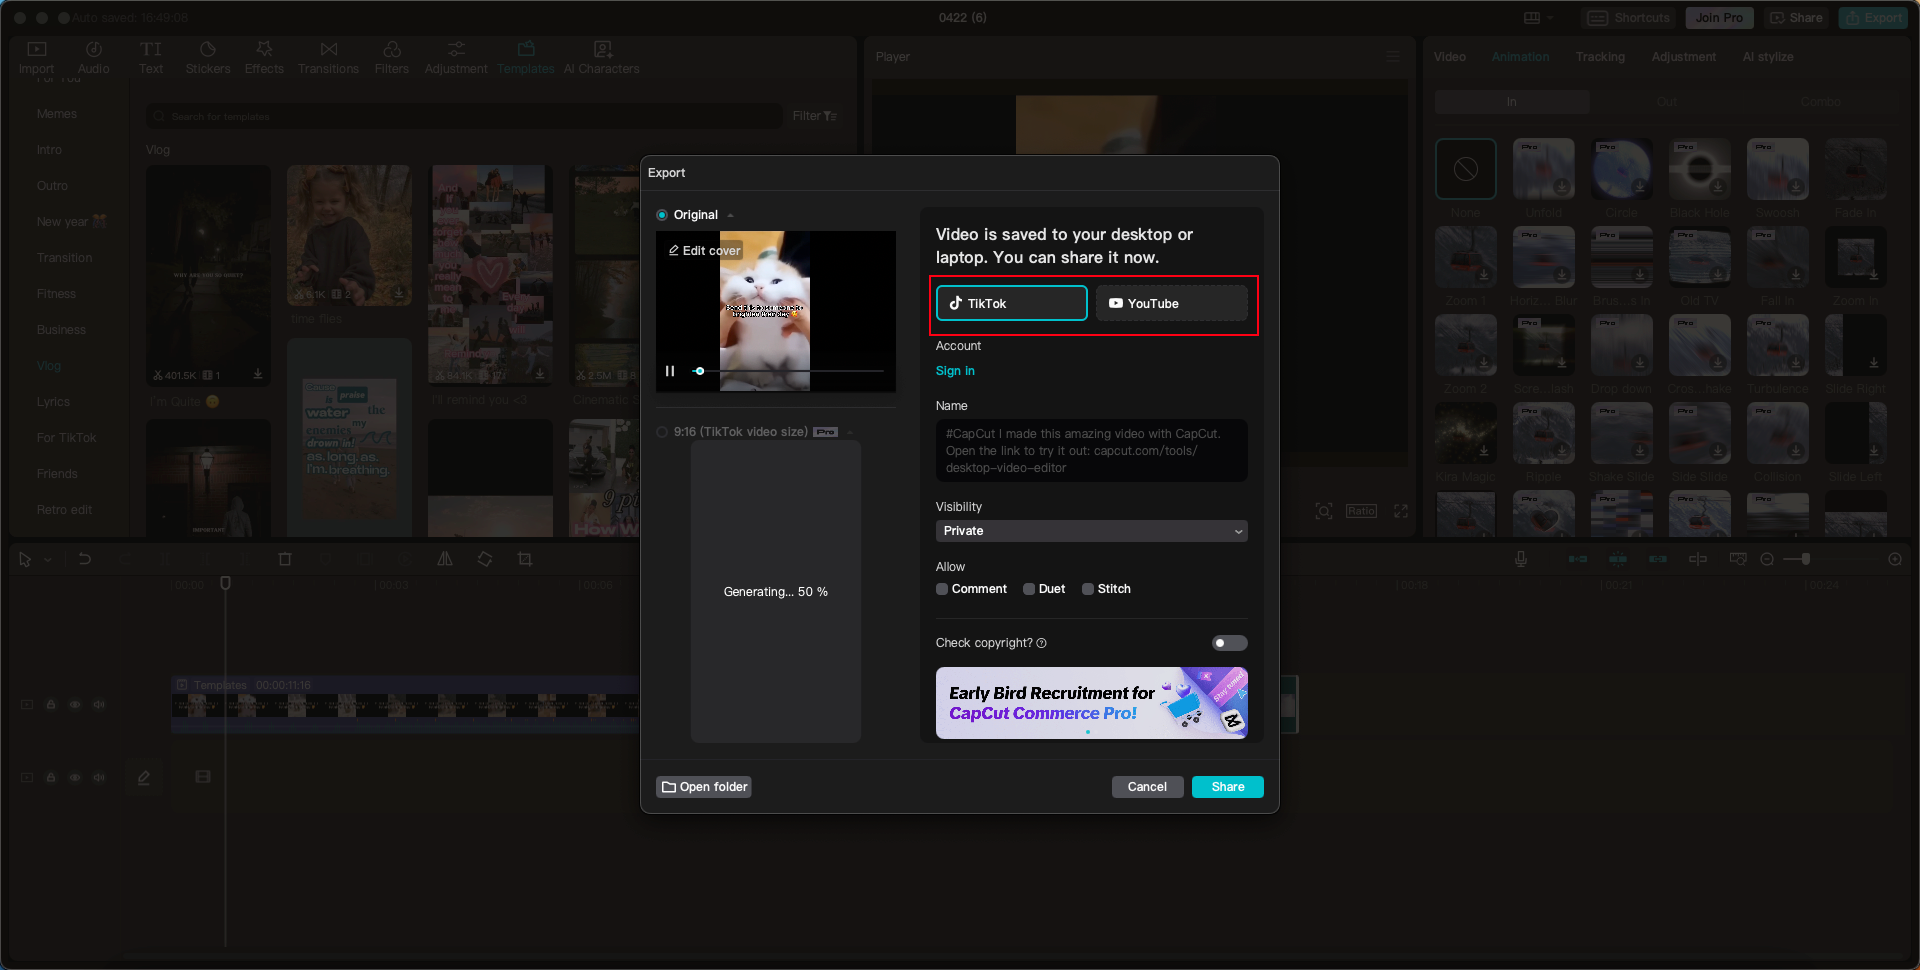
Task: Open the AI Characters panel
Action: [602, 57]
